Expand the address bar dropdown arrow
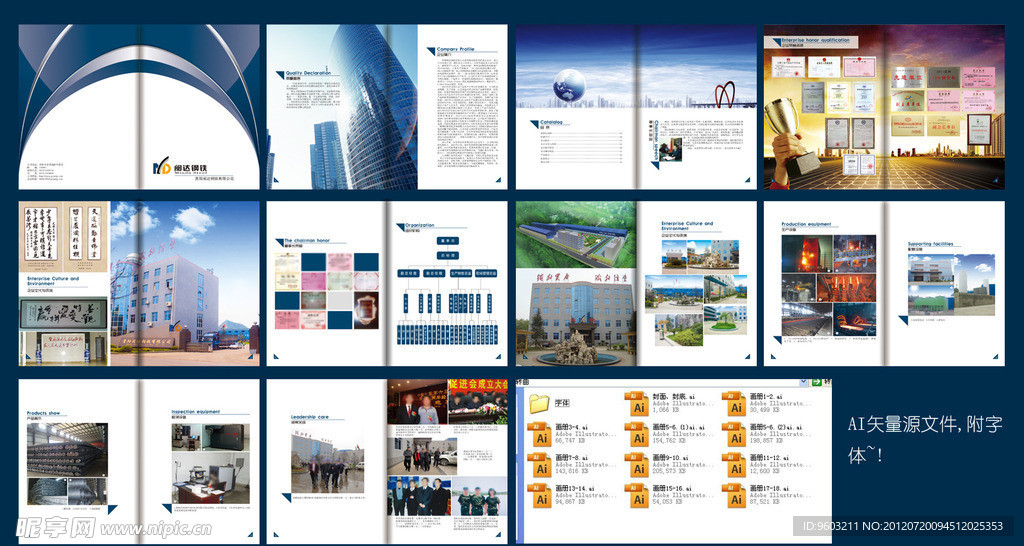The image size is (1024, 546). [803, 383]
